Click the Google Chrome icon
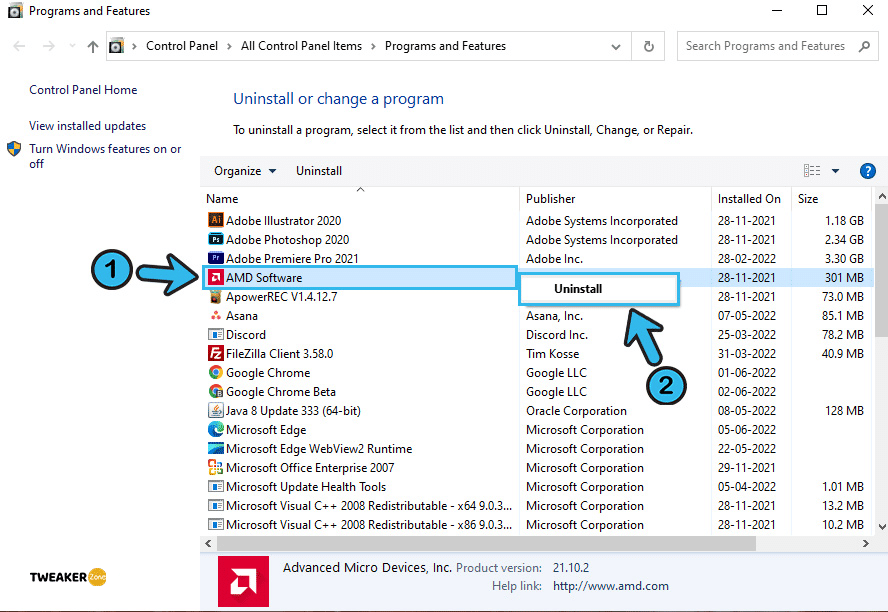This screenshot has height=612, width=888. (x=216, y=373)
